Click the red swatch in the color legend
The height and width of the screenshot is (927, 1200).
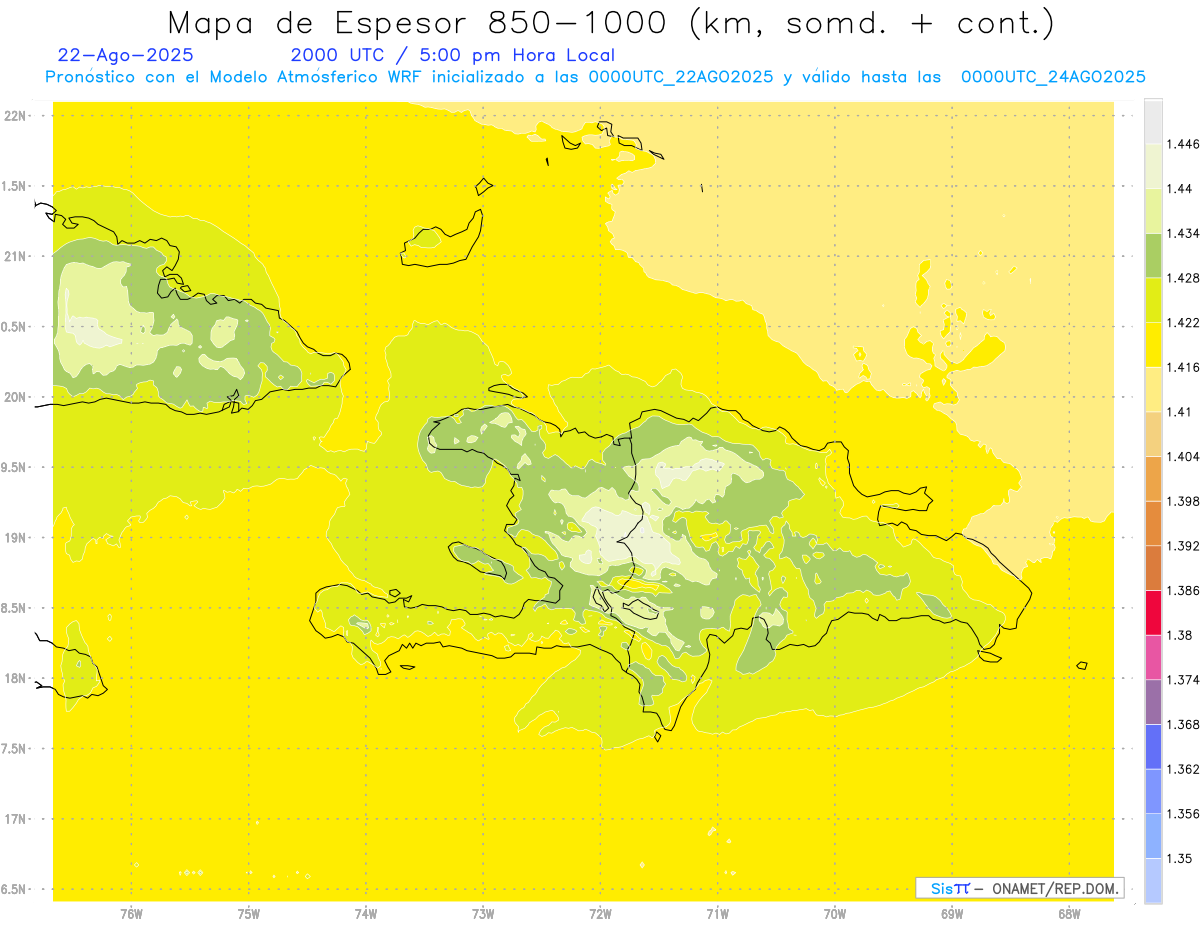pos(1153,612)
